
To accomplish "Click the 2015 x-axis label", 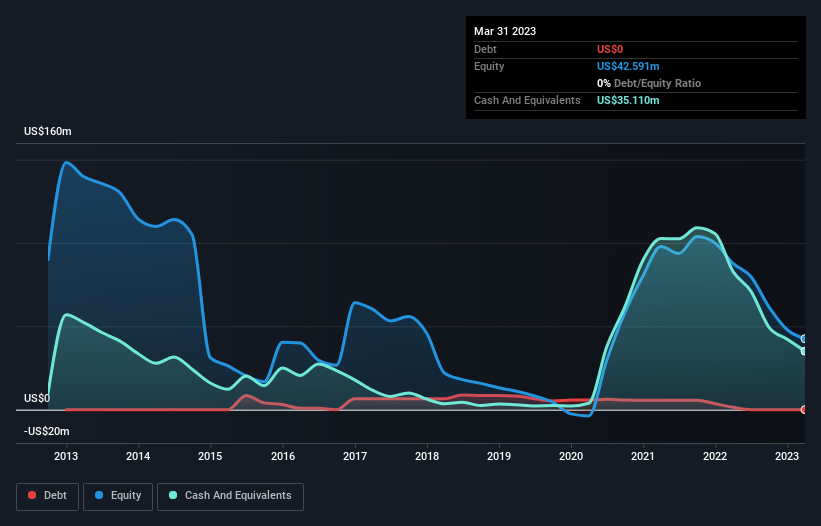I will (x=210, y=456).
